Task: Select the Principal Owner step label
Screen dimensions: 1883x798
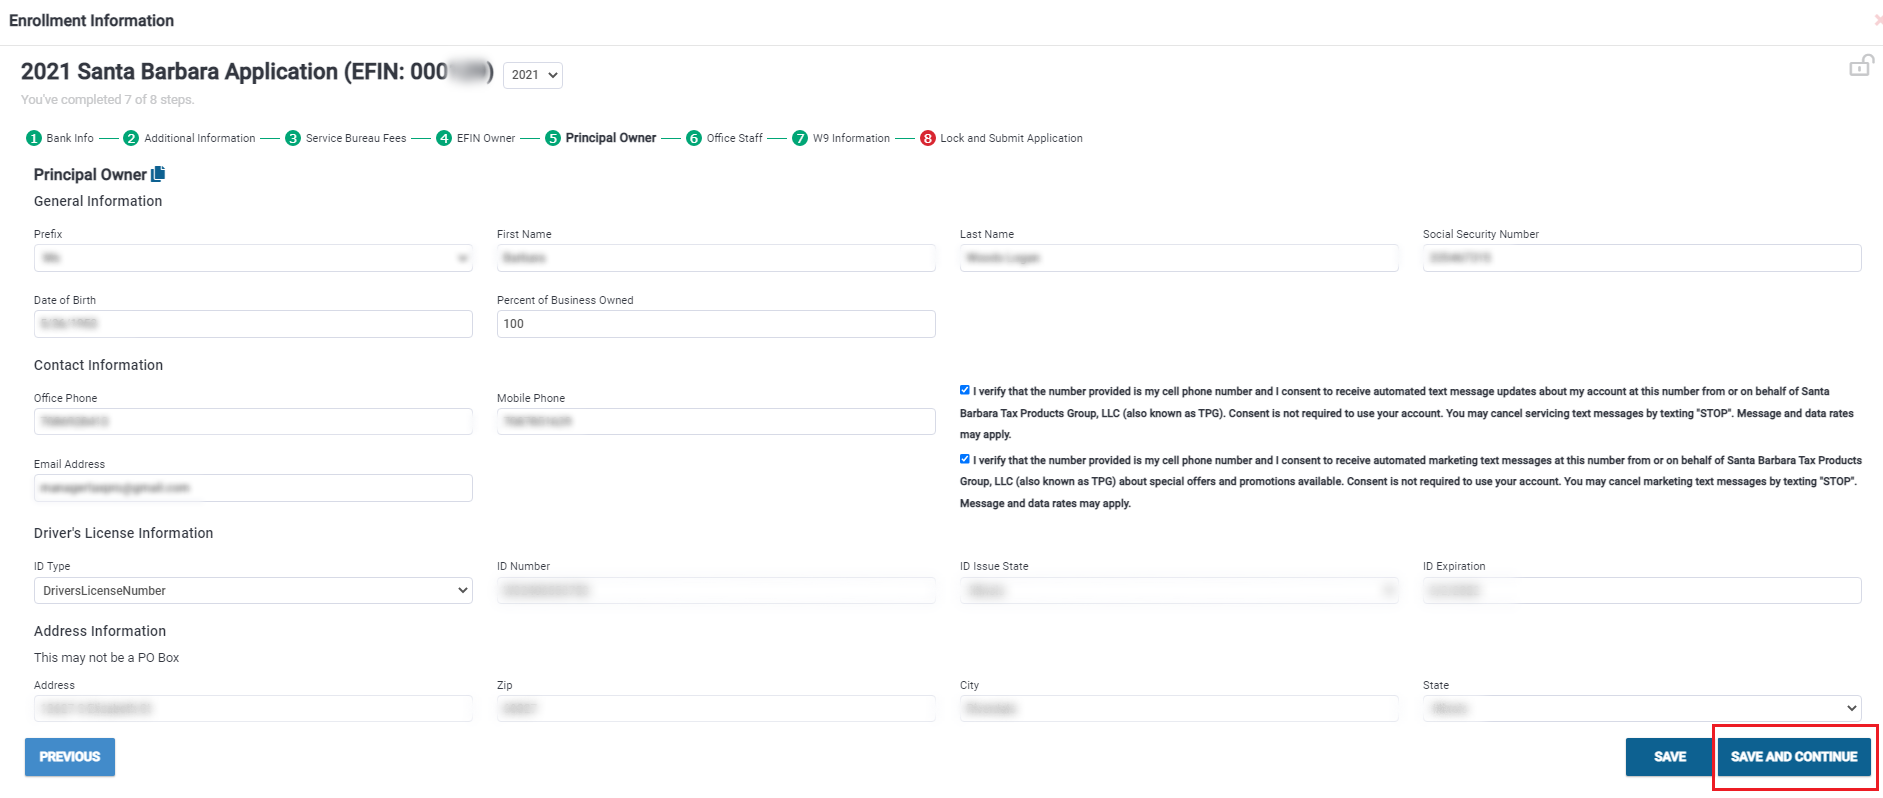Action: pyautogui.click(x=610, y=138)
